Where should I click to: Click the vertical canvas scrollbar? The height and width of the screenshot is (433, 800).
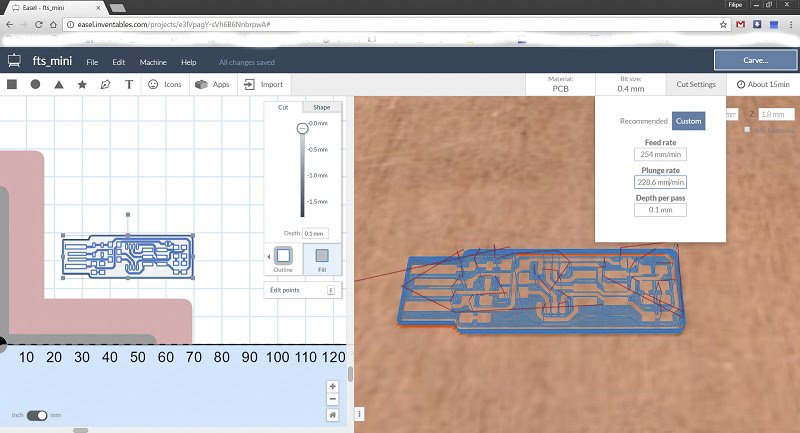tap(350, 374)
